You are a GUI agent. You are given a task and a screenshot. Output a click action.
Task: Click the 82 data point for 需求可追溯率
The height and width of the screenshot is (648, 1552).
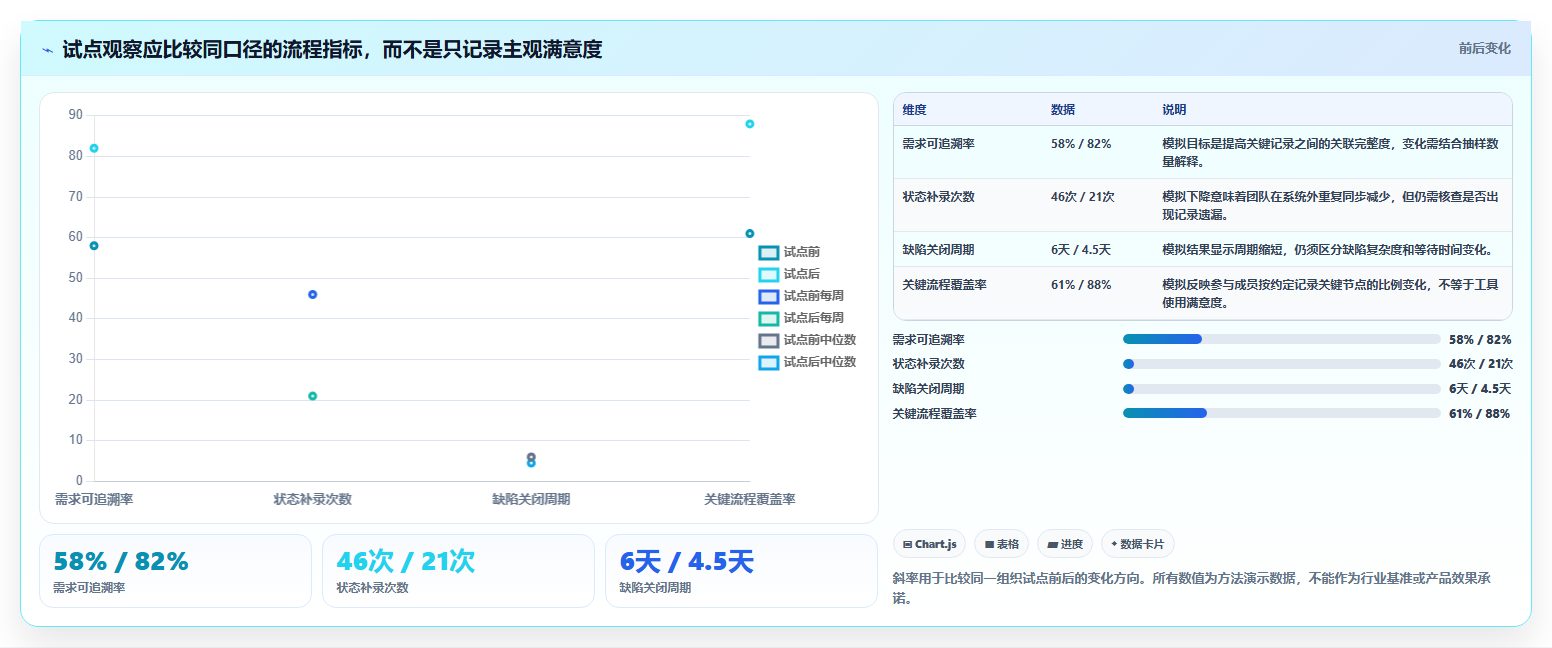pos(94,148)
